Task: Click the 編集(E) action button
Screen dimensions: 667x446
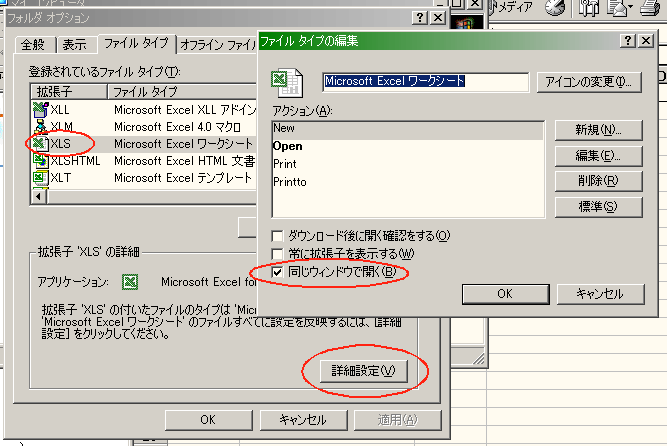Action: pyautogui.click(x=598, y=156)
